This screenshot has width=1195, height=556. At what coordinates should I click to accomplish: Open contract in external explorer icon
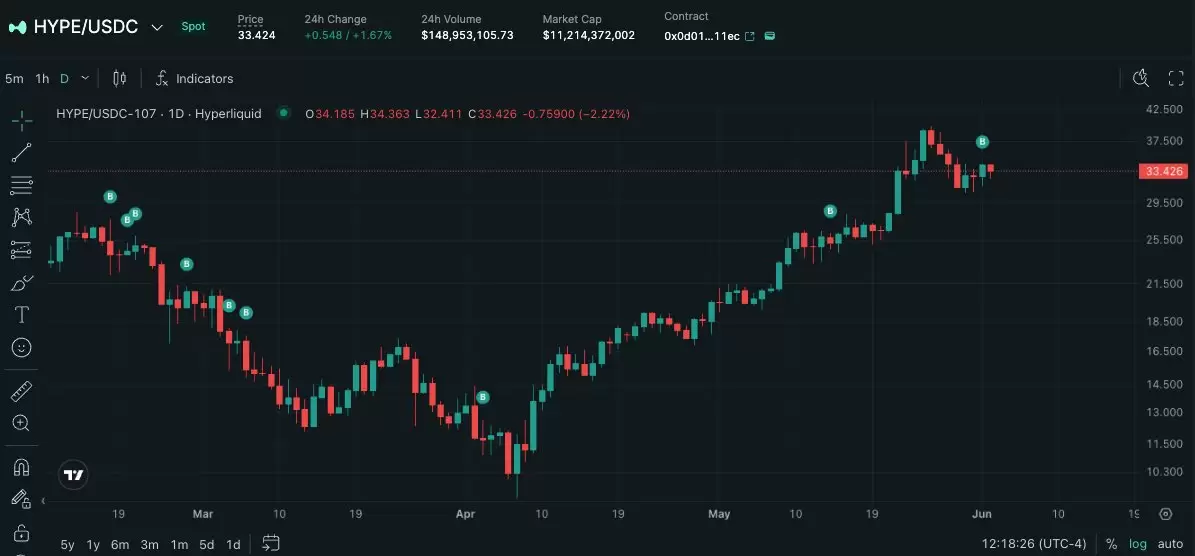pos(750,36)
